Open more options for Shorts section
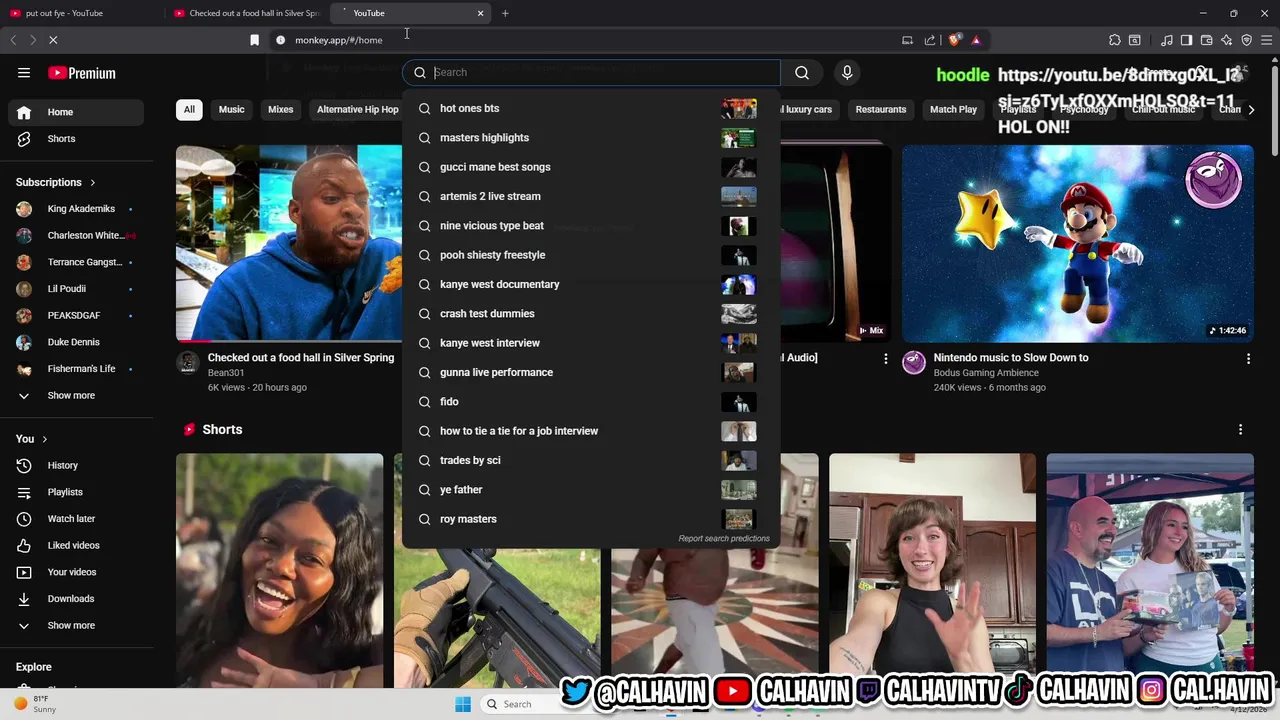This screenshot has height=720, width=1280. click(x=1240, y=429)
